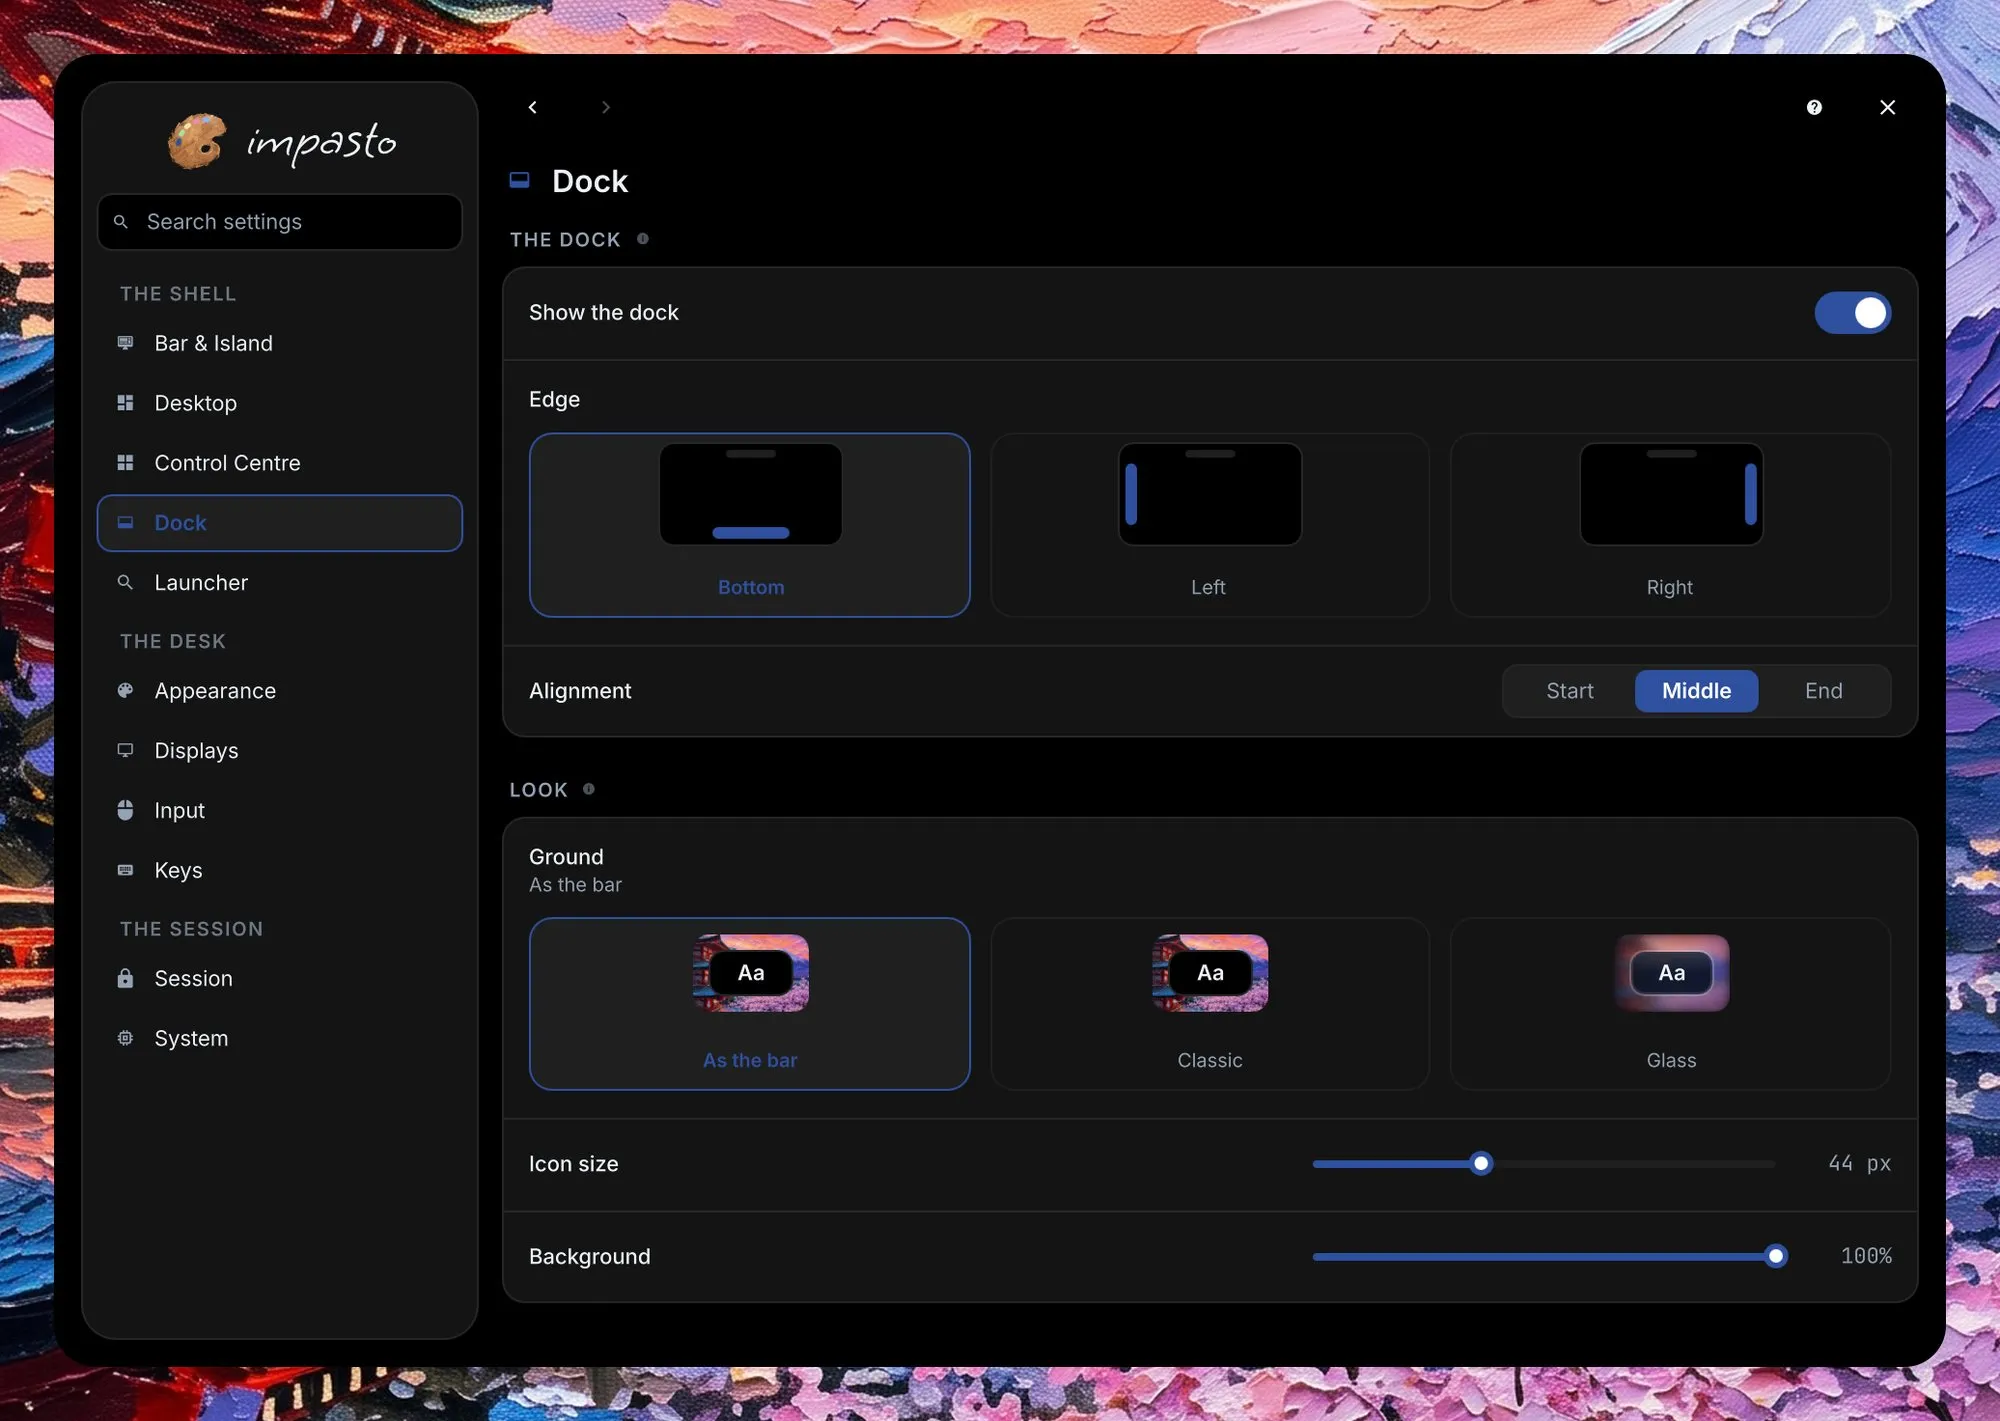Image resolution: width=2000 pixels, height=1421 pixels.
Task: Open the Appearance settings page
Action: [x=280, y=690]
